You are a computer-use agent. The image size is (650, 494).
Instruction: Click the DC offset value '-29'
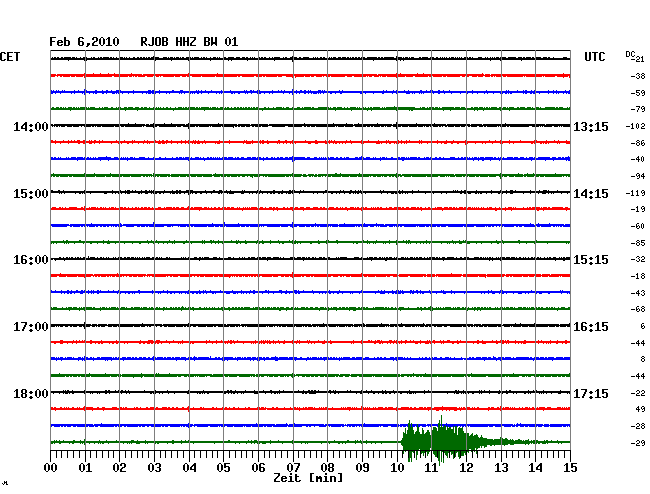click(x=638, y=443)
